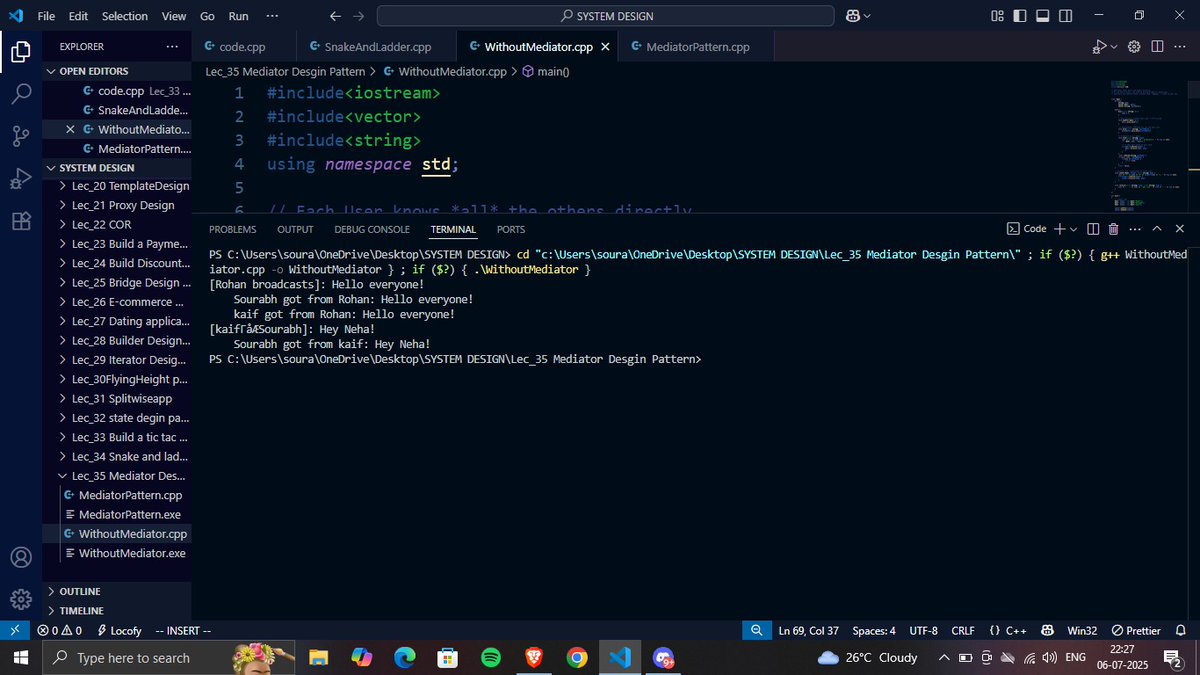1200x675 pixels.
Task: Toggle the bottom Panel visibility
Action: coord(1043,16)
